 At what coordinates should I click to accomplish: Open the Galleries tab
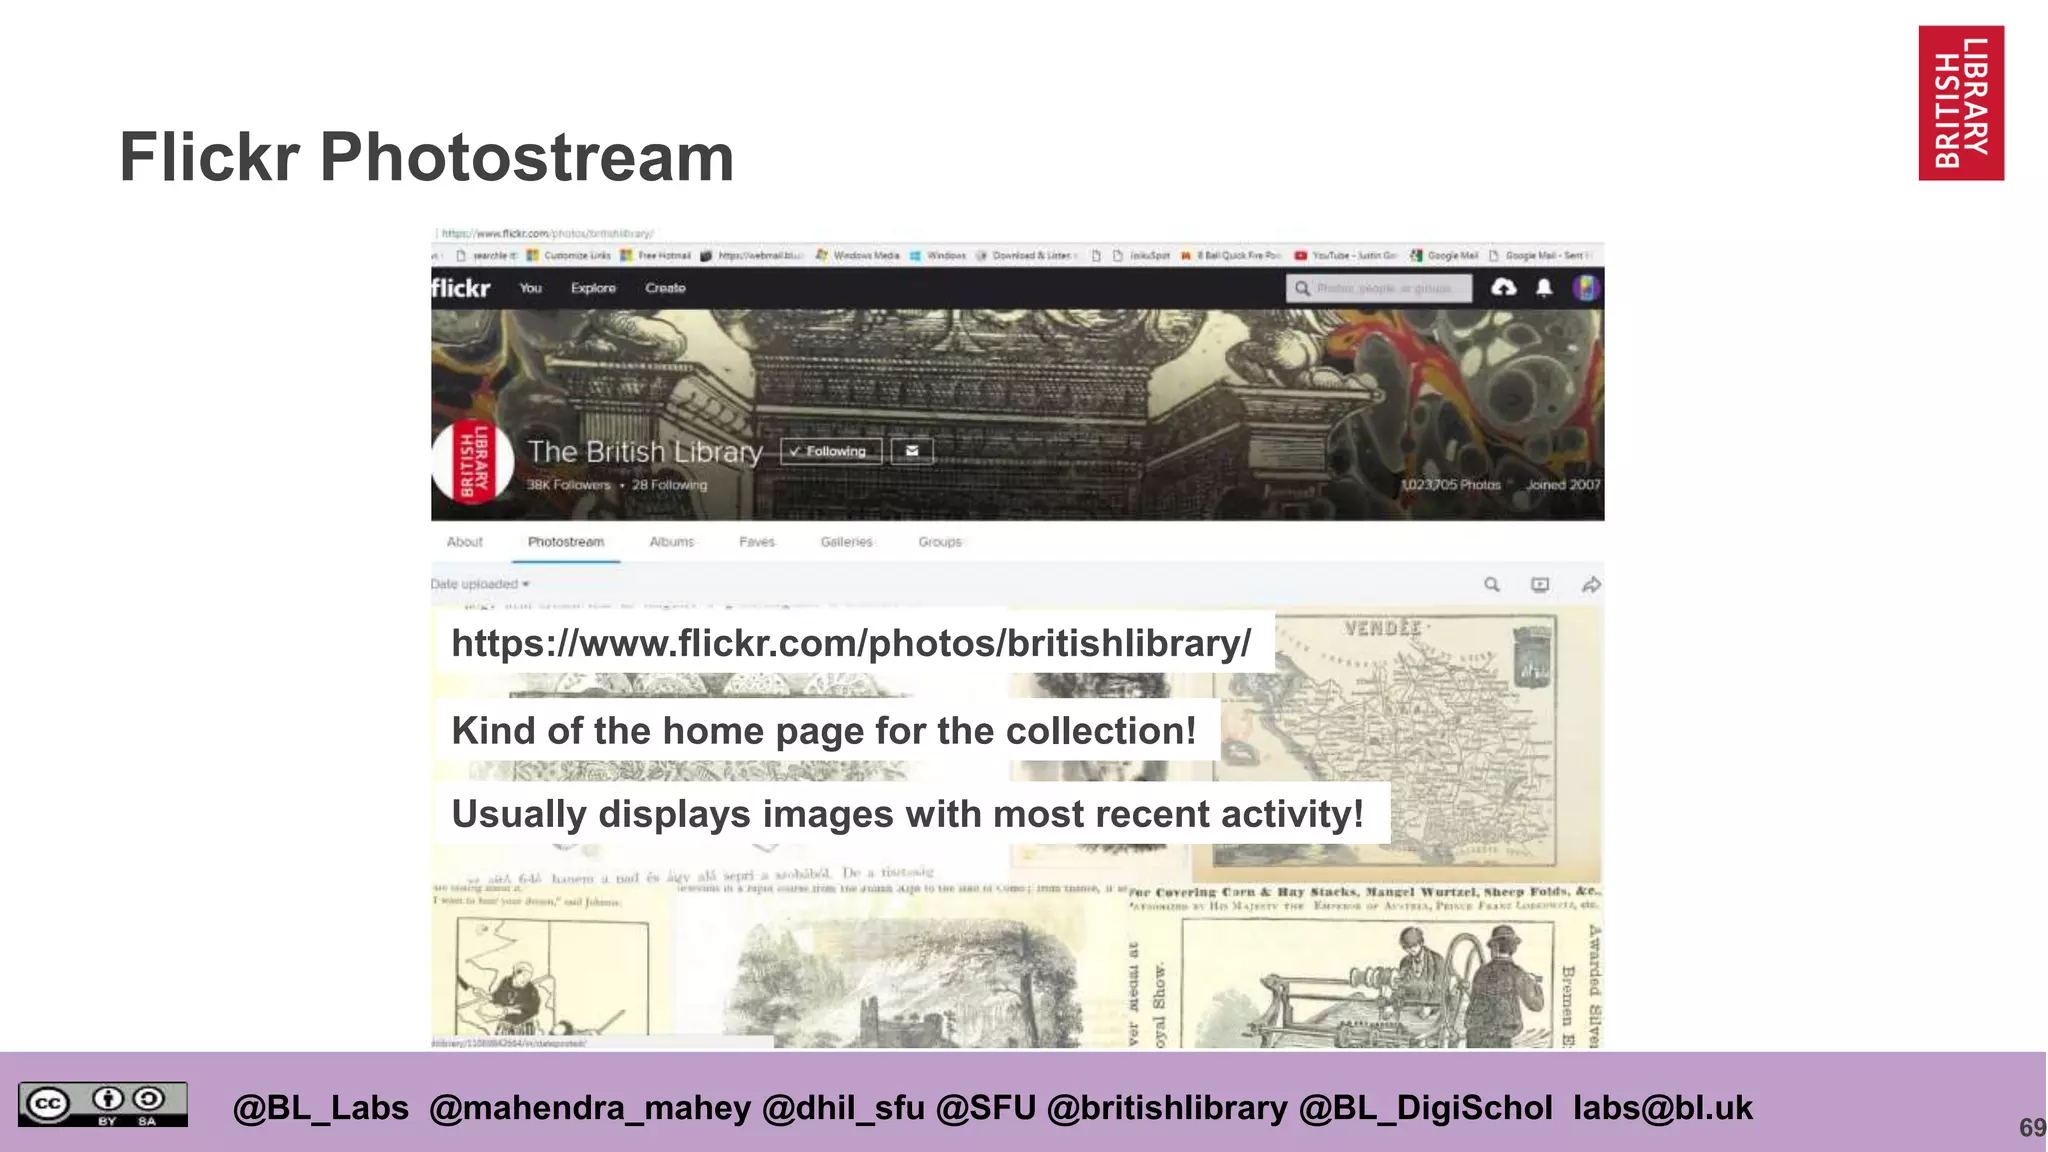click(846, 542)
